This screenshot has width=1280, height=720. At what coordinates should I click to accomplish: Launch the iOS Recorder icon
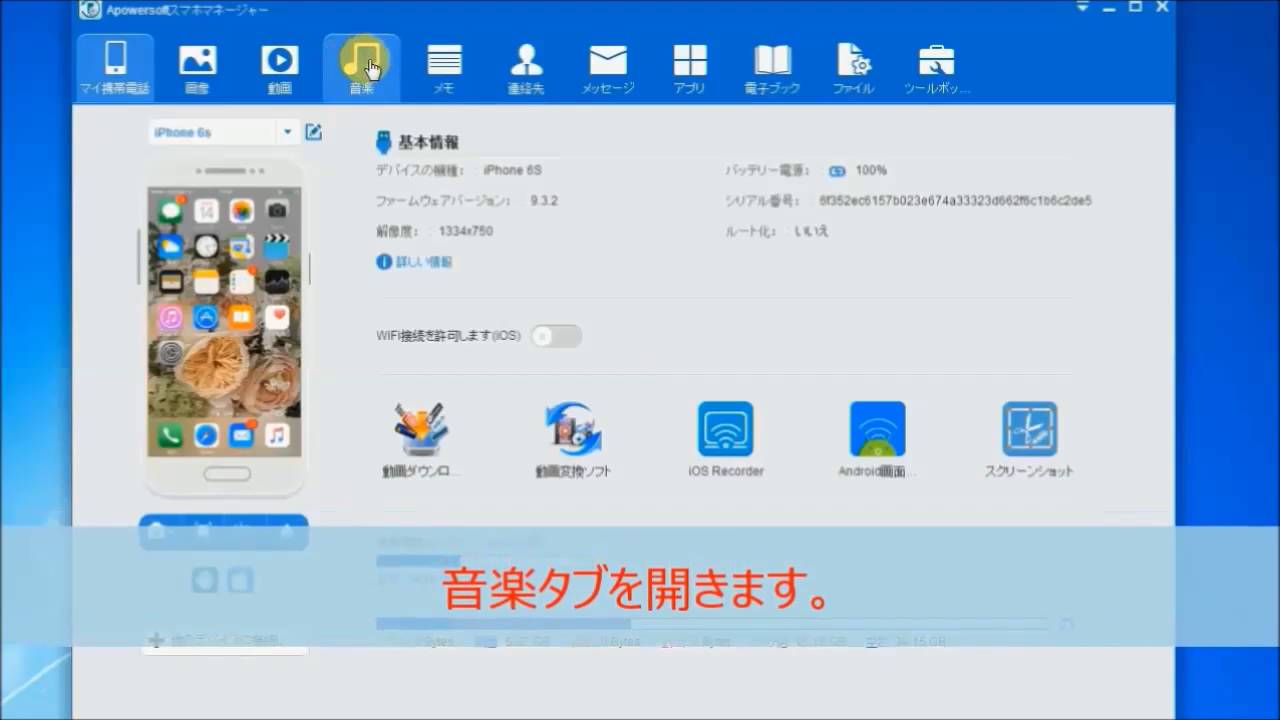click(x=725, y=429)
